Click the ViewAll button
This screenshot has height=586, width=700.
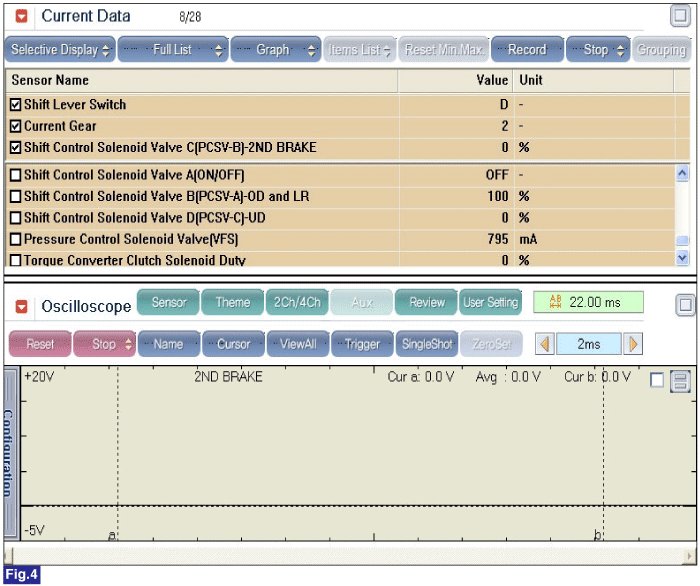point(298,344)
